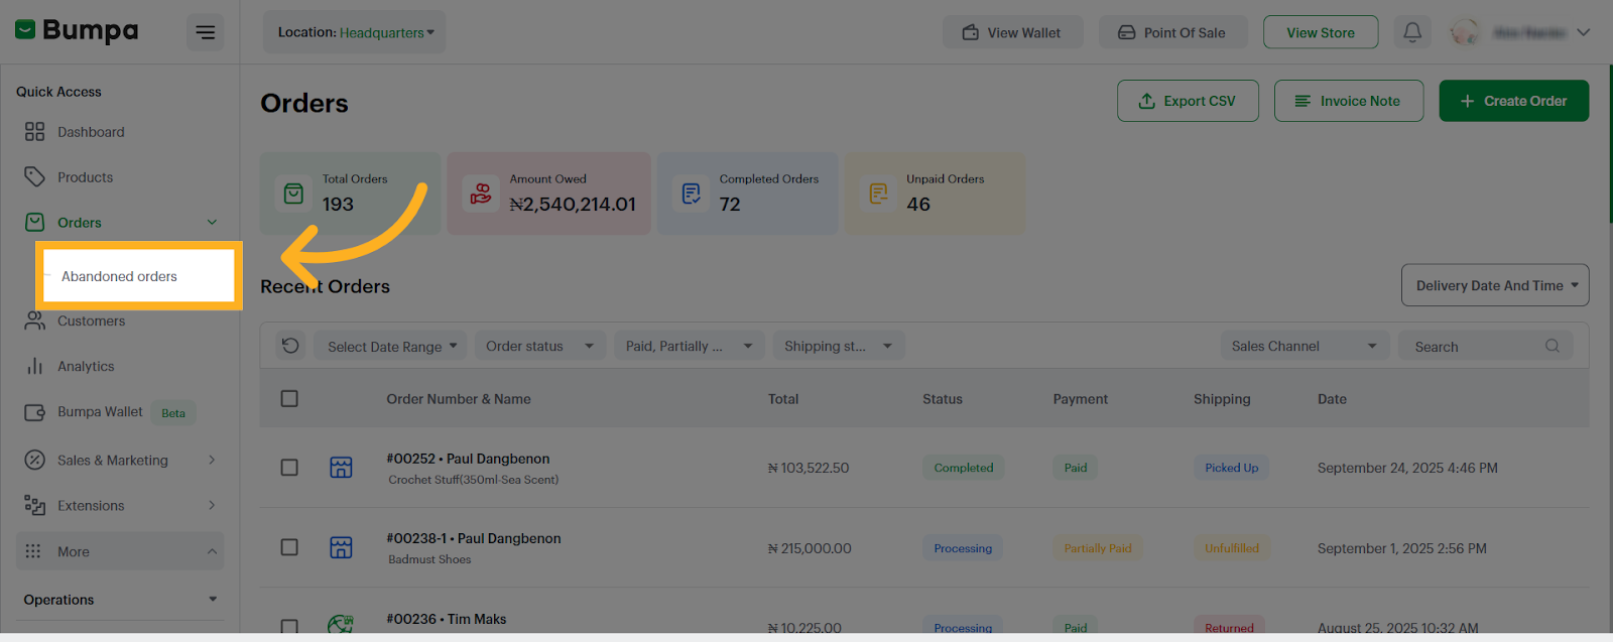Click the Completed Orders icon

691,193
